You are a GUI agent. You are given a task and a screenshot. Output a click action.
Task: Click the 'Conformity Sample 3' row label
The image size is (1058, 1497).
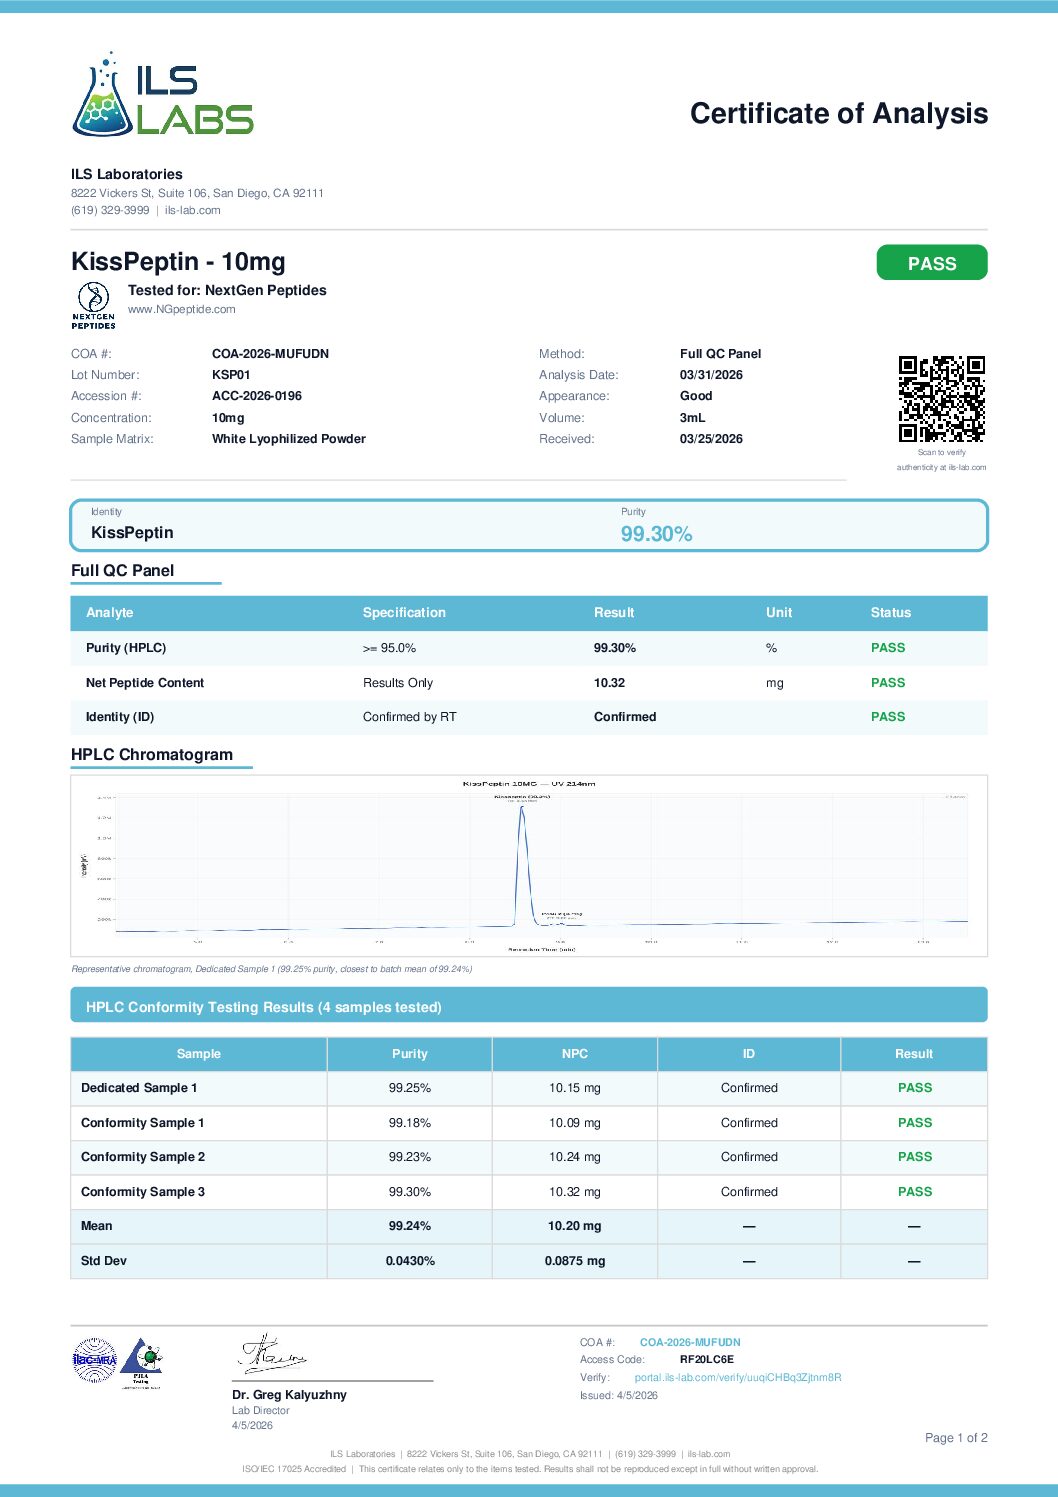(x=143, y=1192)
